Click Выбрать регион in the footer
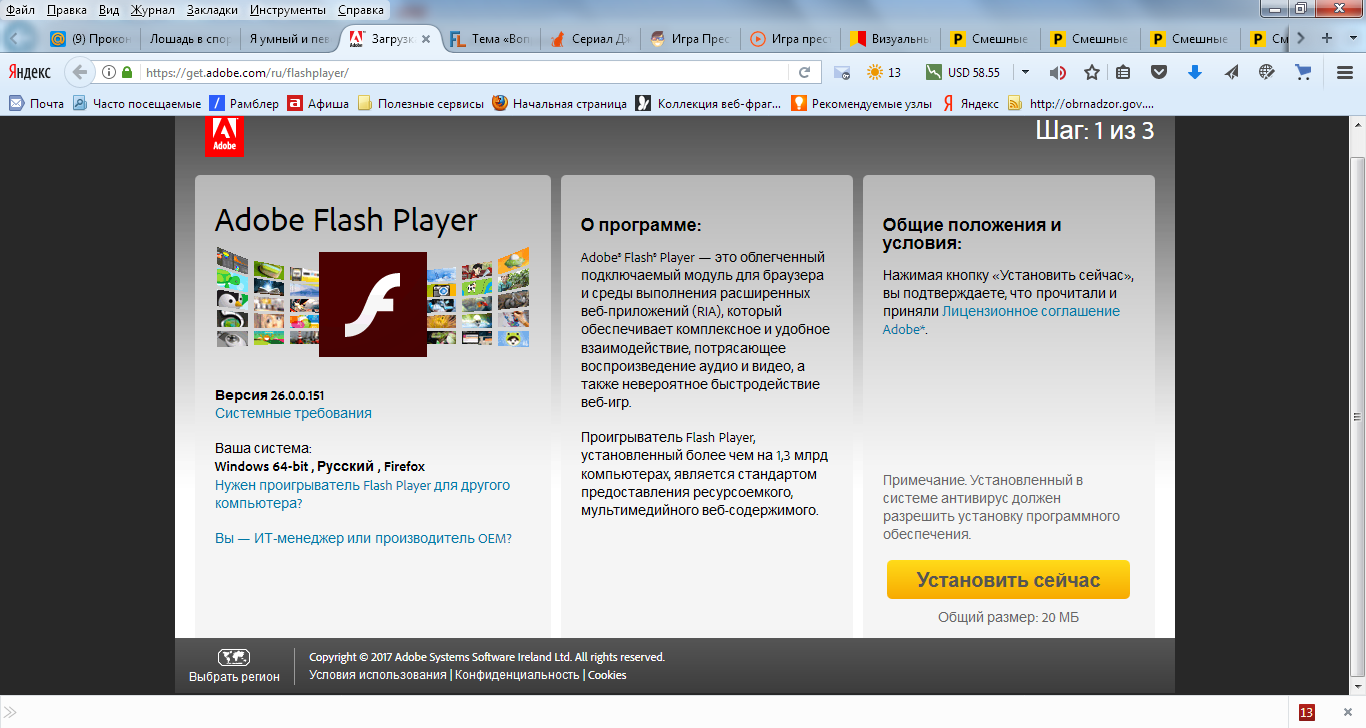 (x=234, y=677)
